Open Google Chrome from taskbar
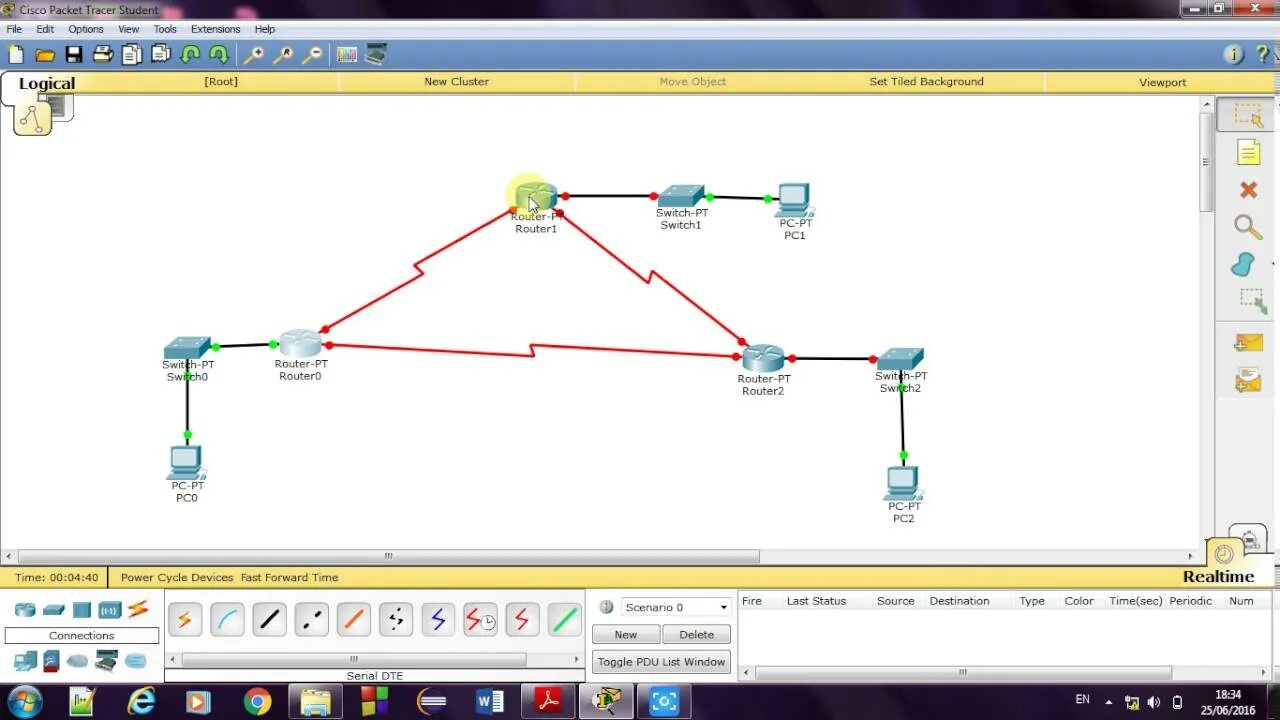The image size is (1280, 720). [x=257, y=702]
